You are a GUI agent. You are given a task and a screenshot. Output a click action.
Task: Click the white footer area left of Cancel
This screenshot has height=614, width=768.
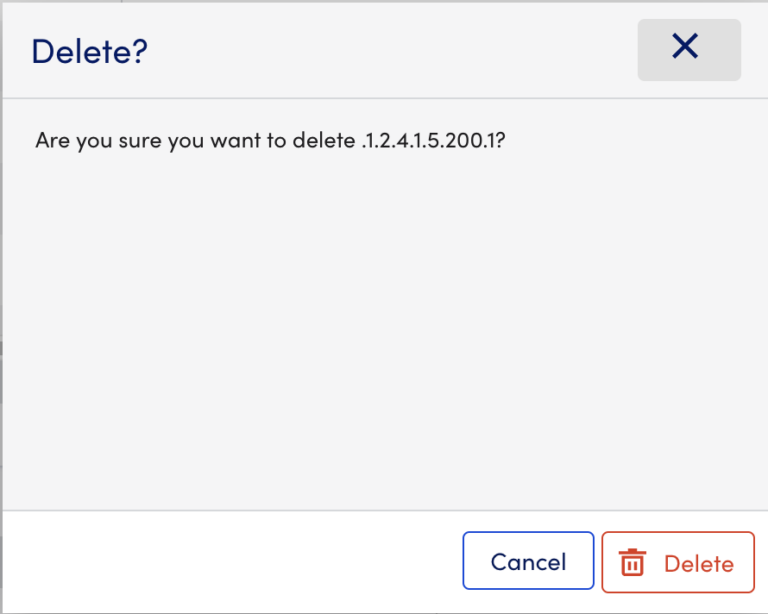[230, 561]
